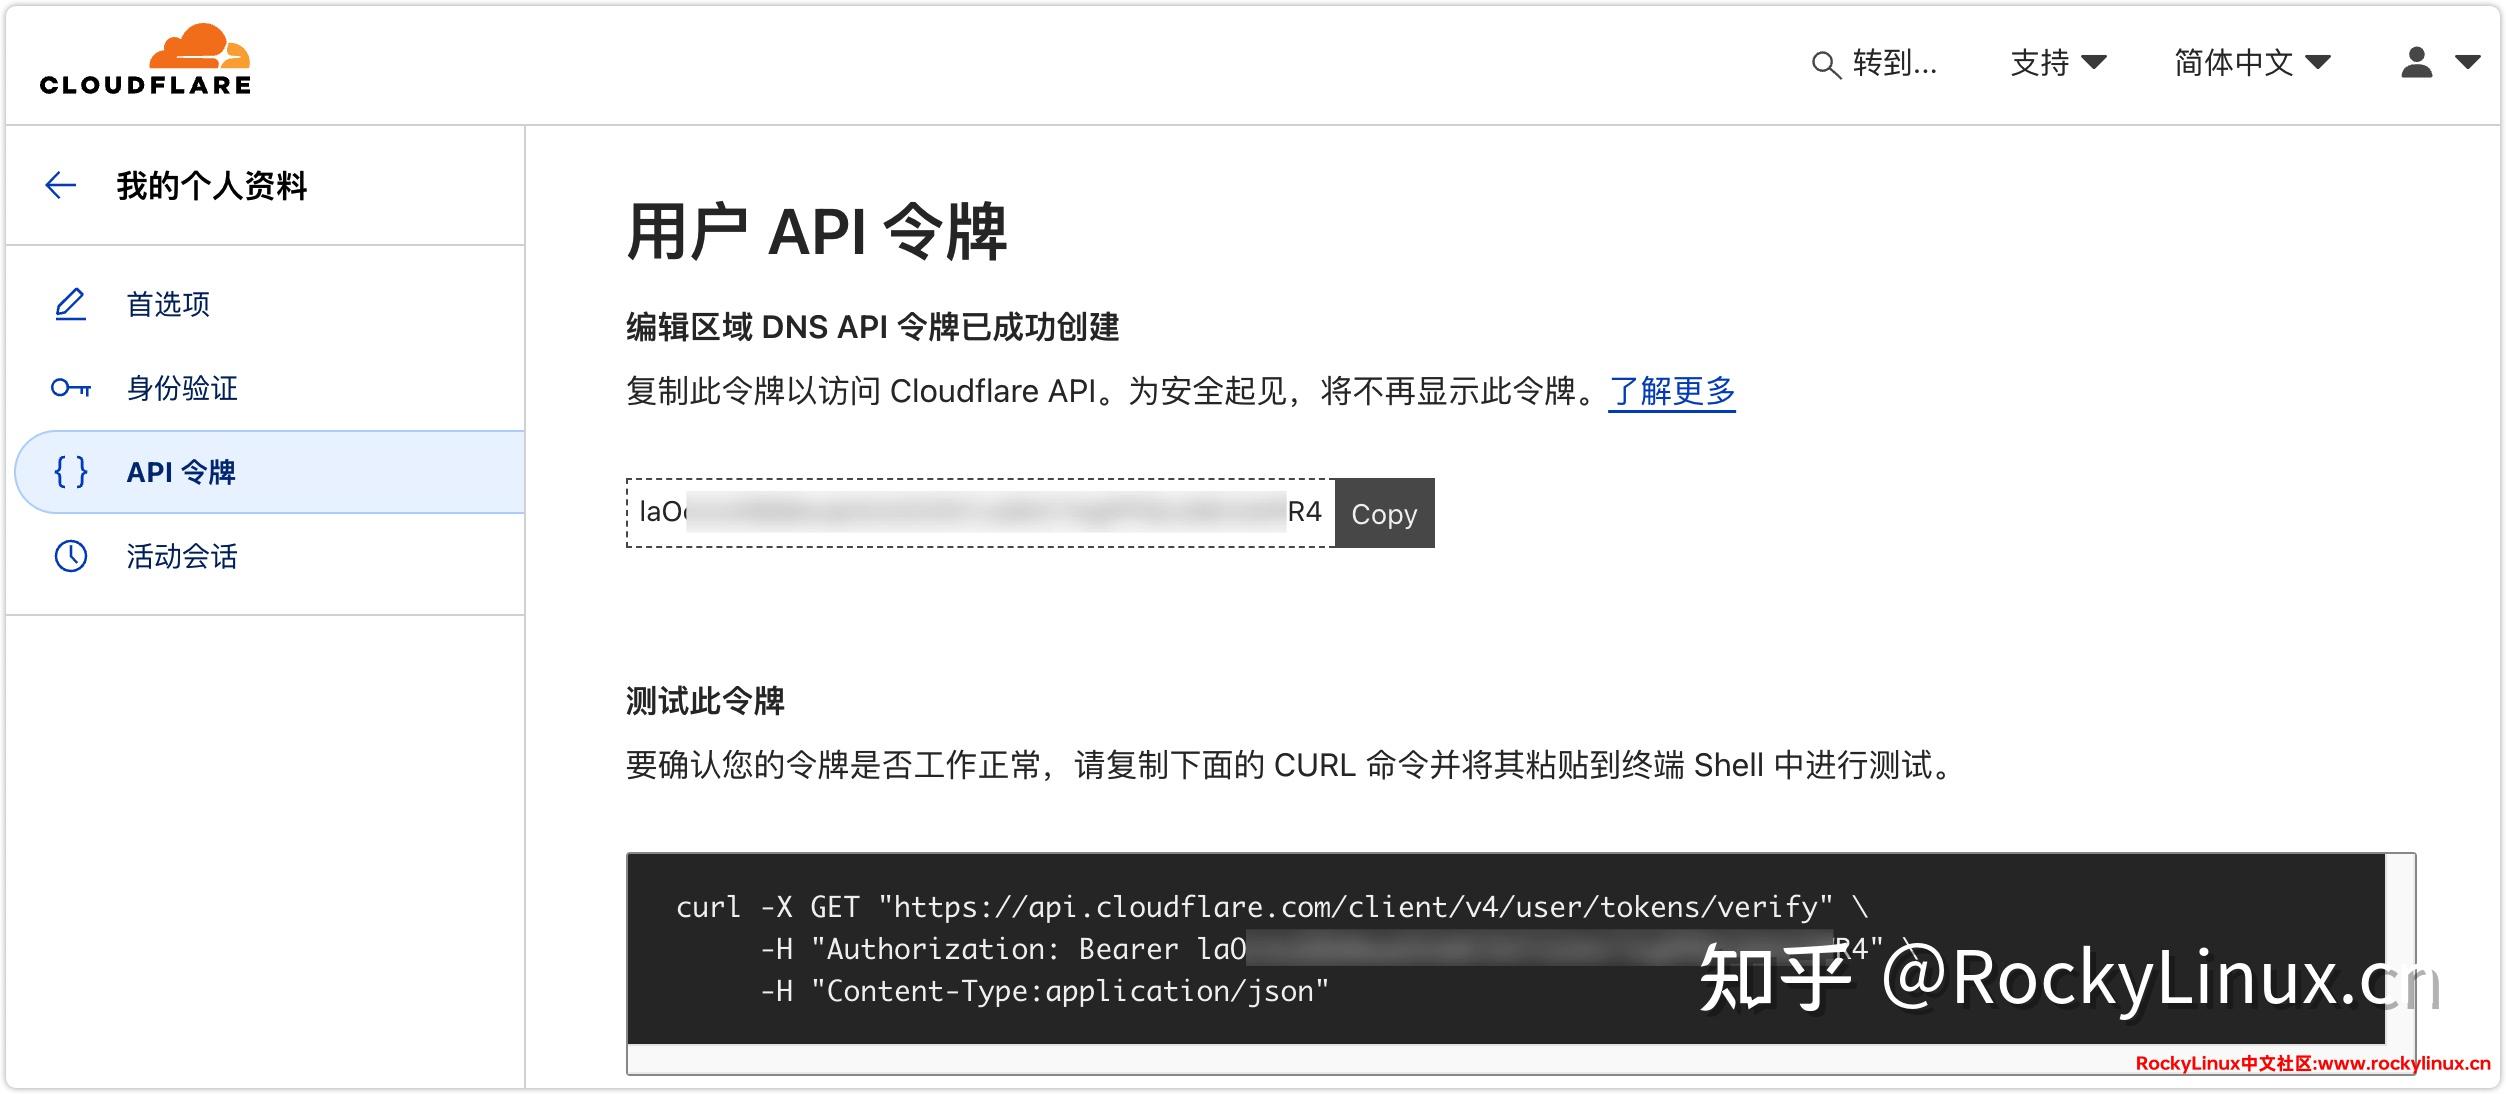Click the search magnifier icon
The image size is (2506, 1094).
[x=1826, y=64]
